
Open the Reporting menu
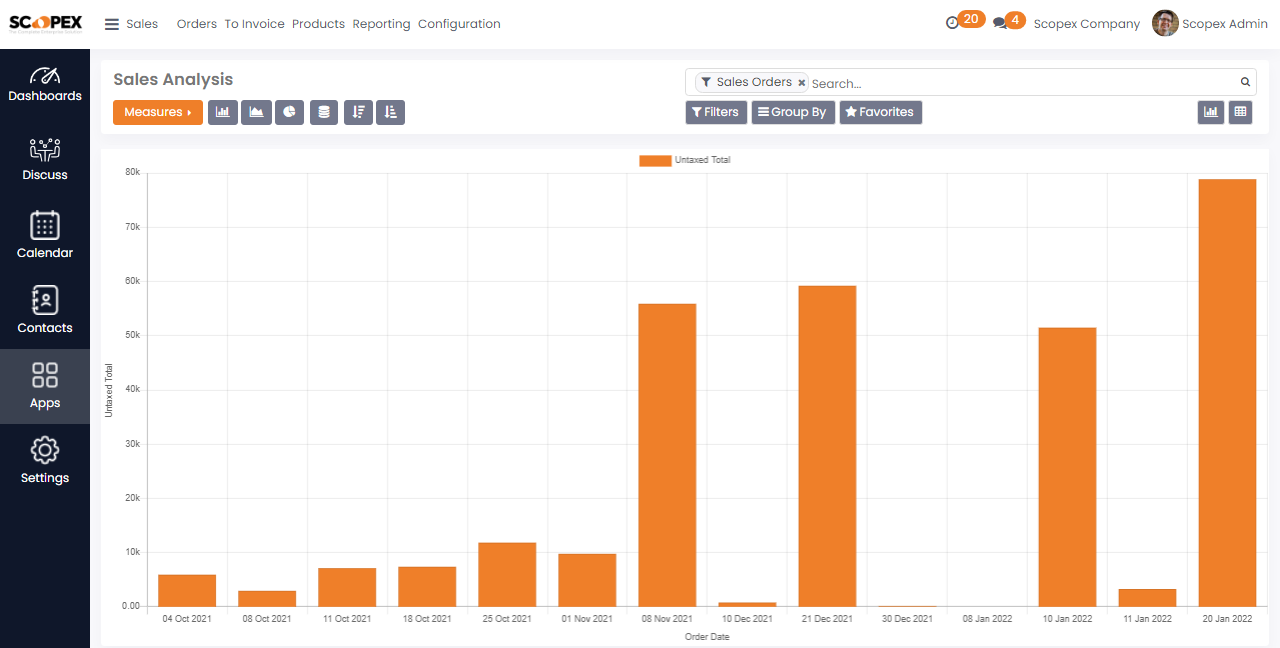[381, 24]
